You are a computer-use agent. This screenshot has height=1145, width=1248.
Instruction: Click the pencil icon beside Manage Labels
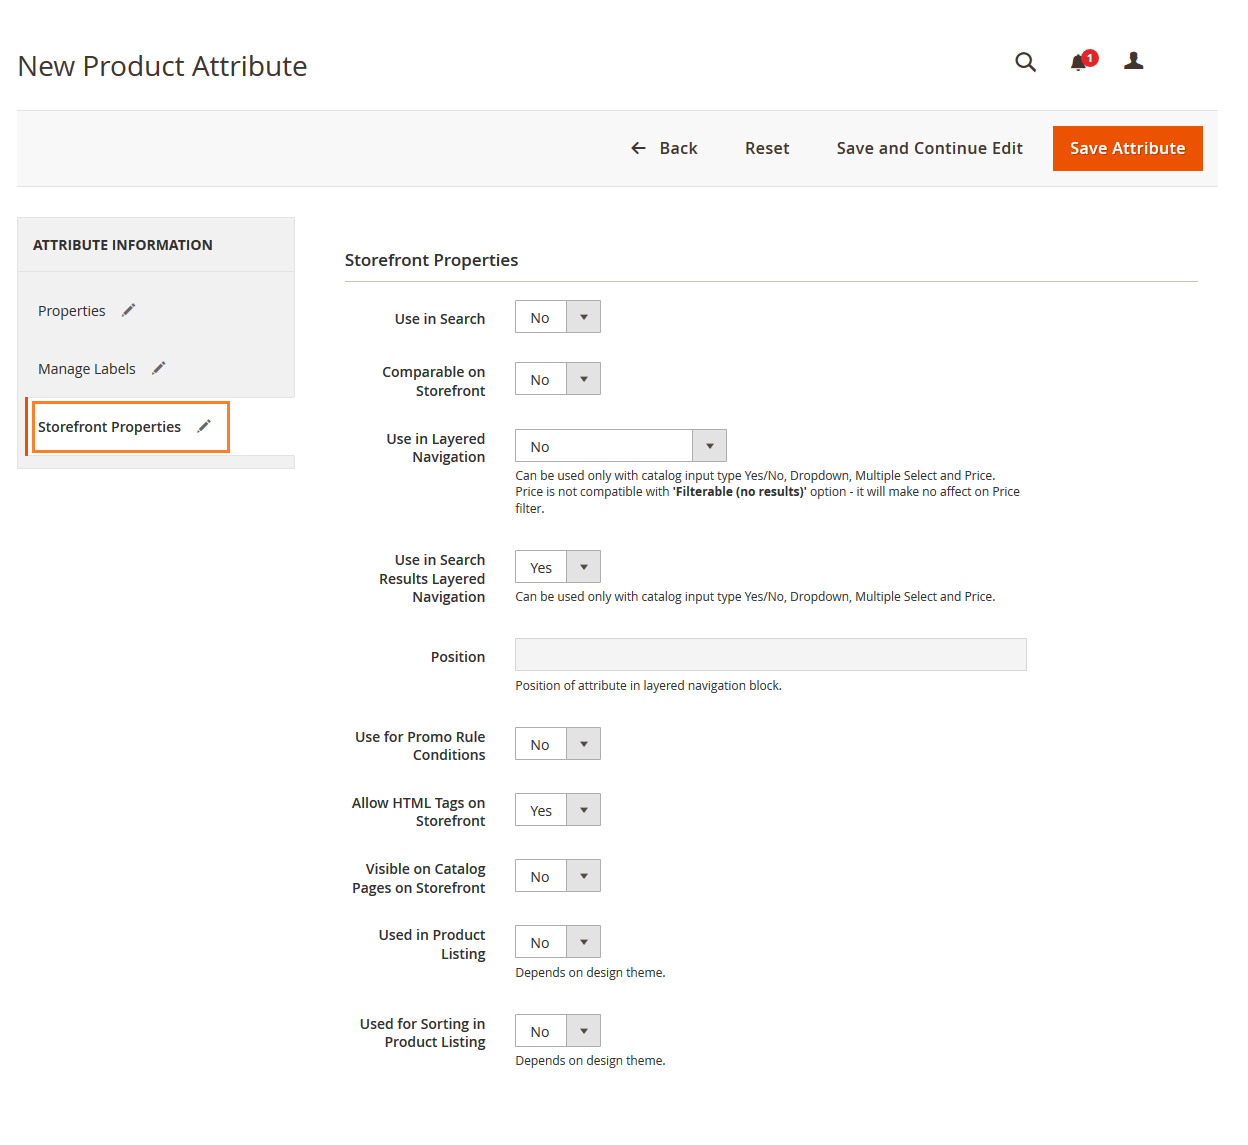tap(158, 368)
